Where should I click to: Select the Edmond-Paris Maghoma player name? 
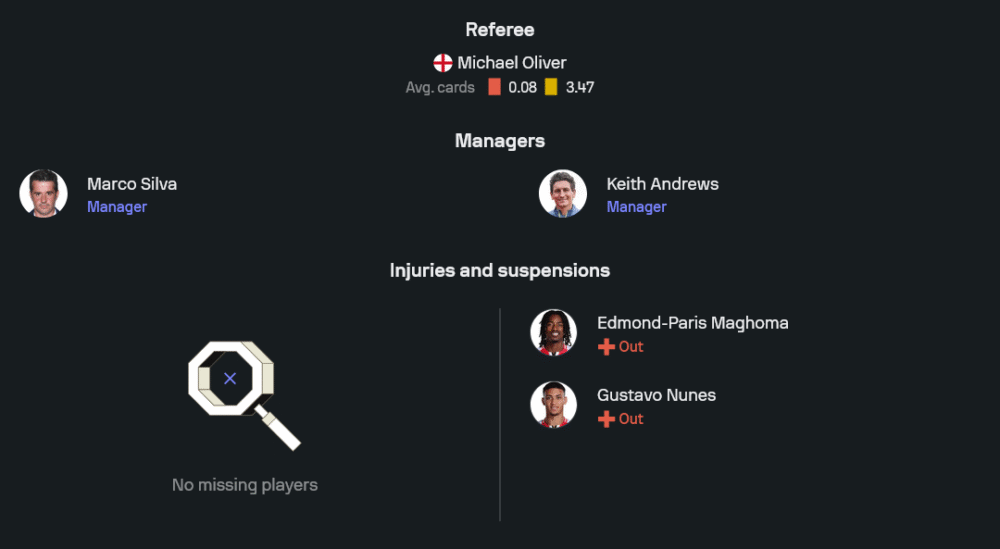(x=692, y=323)
